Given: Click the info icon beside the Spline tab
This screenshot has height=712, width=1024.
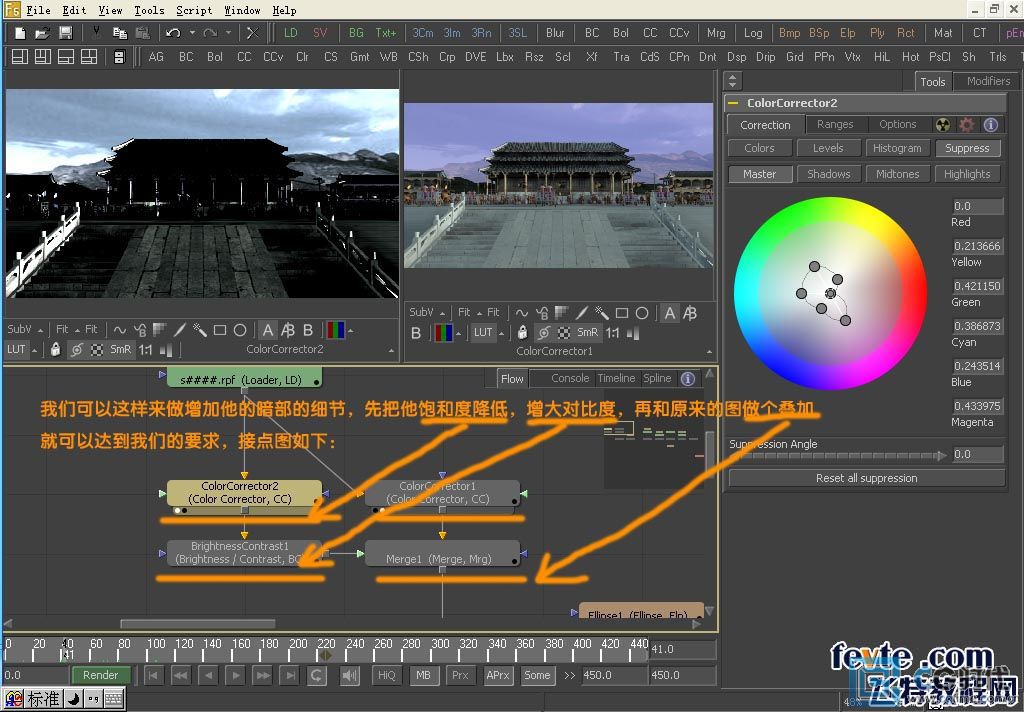Looking at the screenshot, I should point(688,379).
